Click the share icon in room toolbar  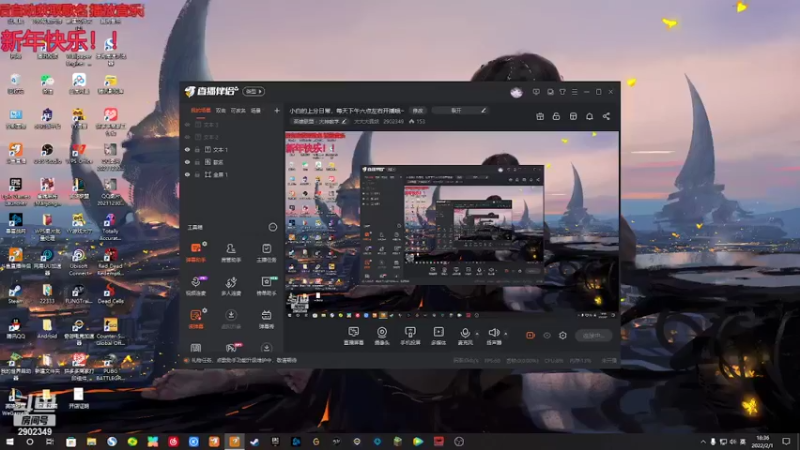(x=606, y=116)
